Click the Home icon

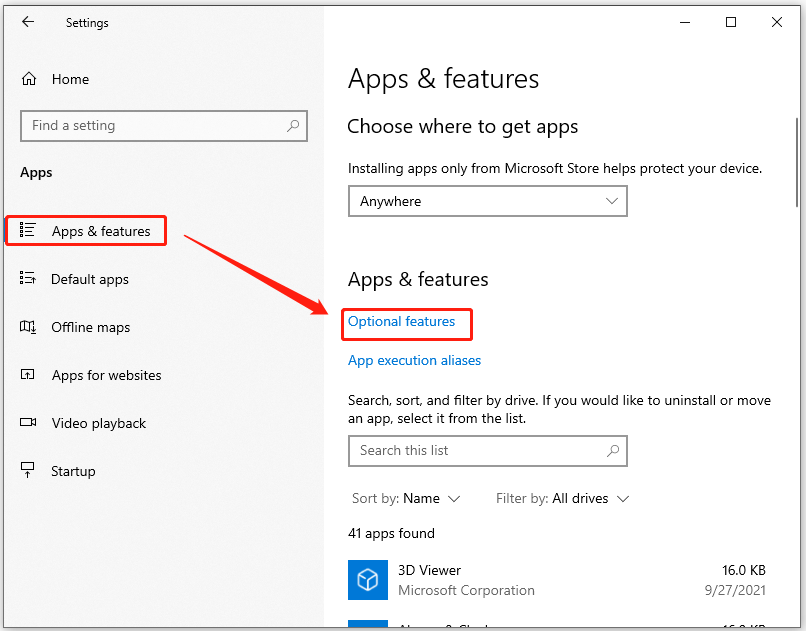pyautogui.click(x=30, y=78)
